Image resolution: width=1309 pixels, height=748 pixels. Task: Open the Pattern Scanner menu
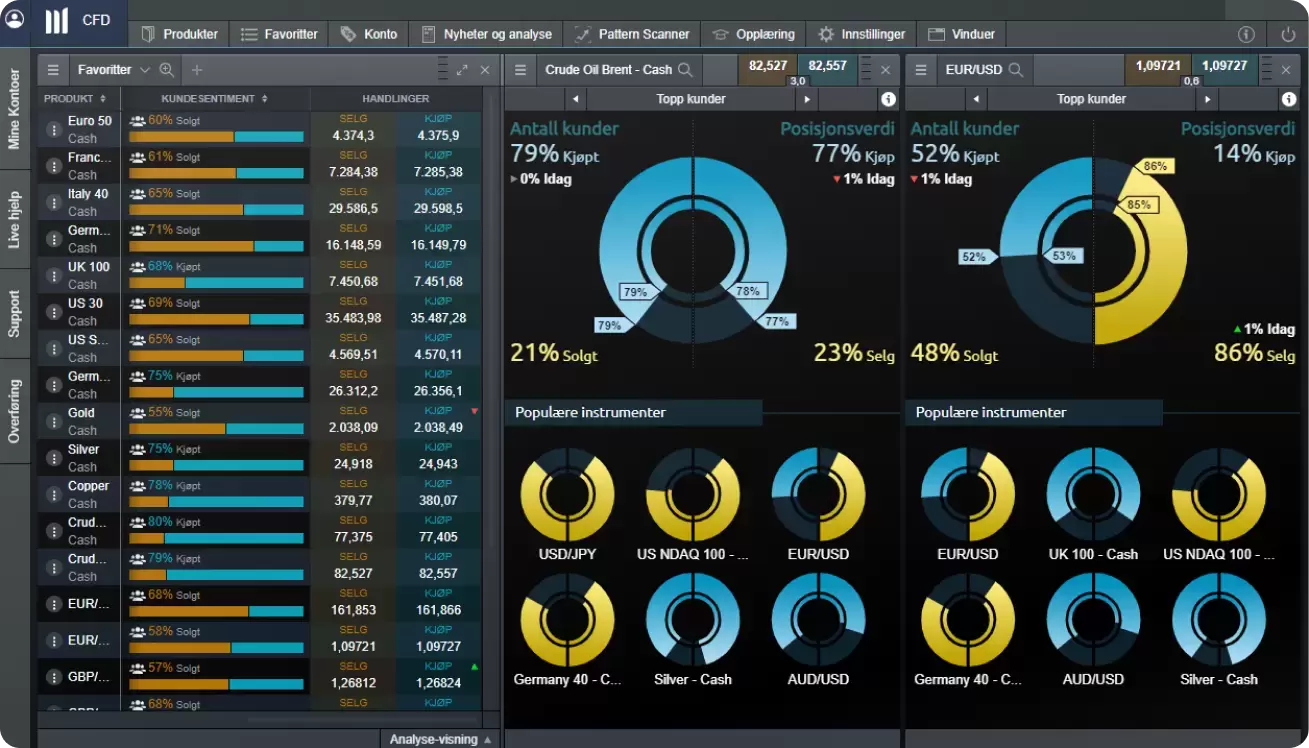click(x=633, y=34)
